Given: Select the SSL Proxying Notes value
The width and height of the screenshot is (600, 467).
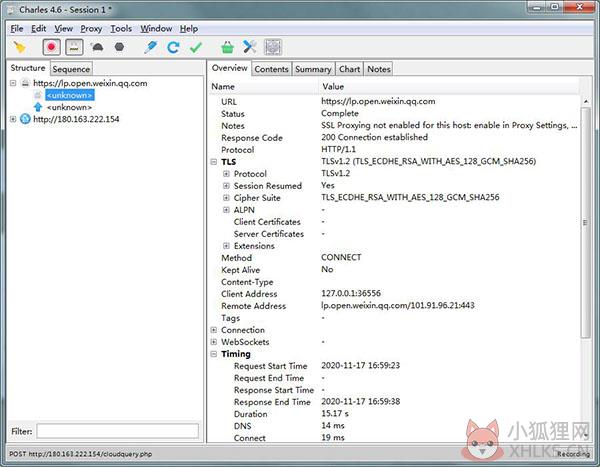Looking at the screenshot, I should pyautogui.click(x=449, y=125).
